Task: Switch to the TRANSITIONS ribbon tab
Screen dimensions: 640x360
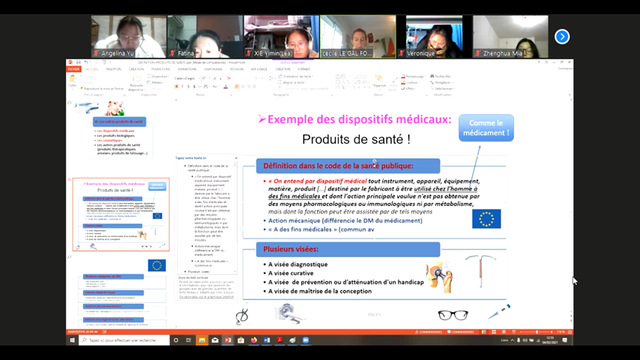Action: click(x=161, y=69)
